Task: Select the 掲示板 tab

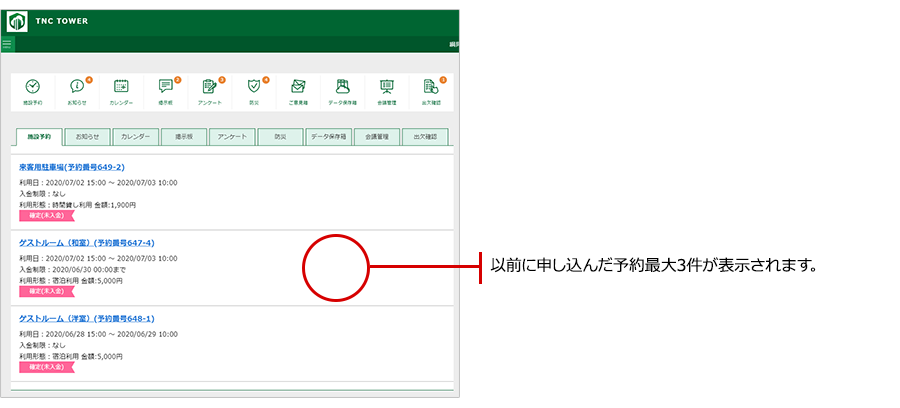Action: point(184,137)
